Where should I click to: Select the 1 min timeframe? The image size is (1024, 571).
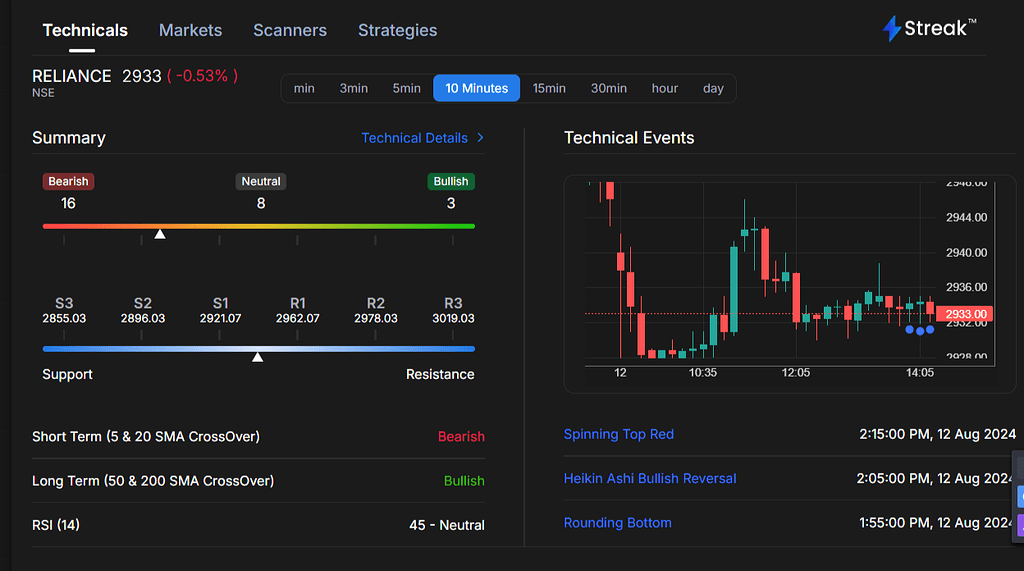tap(304, 88)
